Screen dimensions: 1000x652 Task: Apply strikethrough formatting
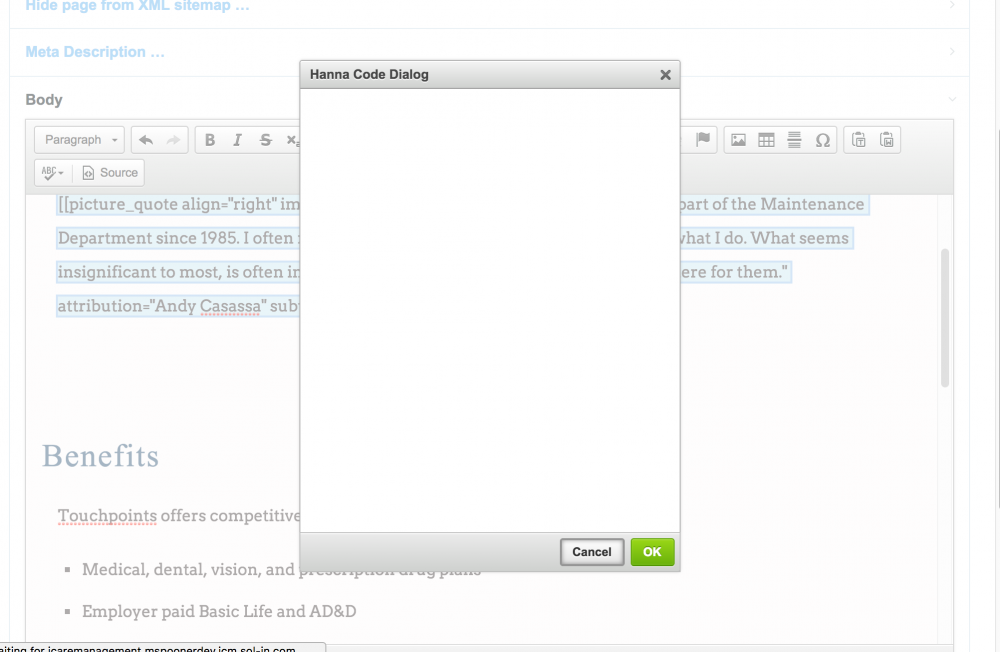click(x=265, y=139)
